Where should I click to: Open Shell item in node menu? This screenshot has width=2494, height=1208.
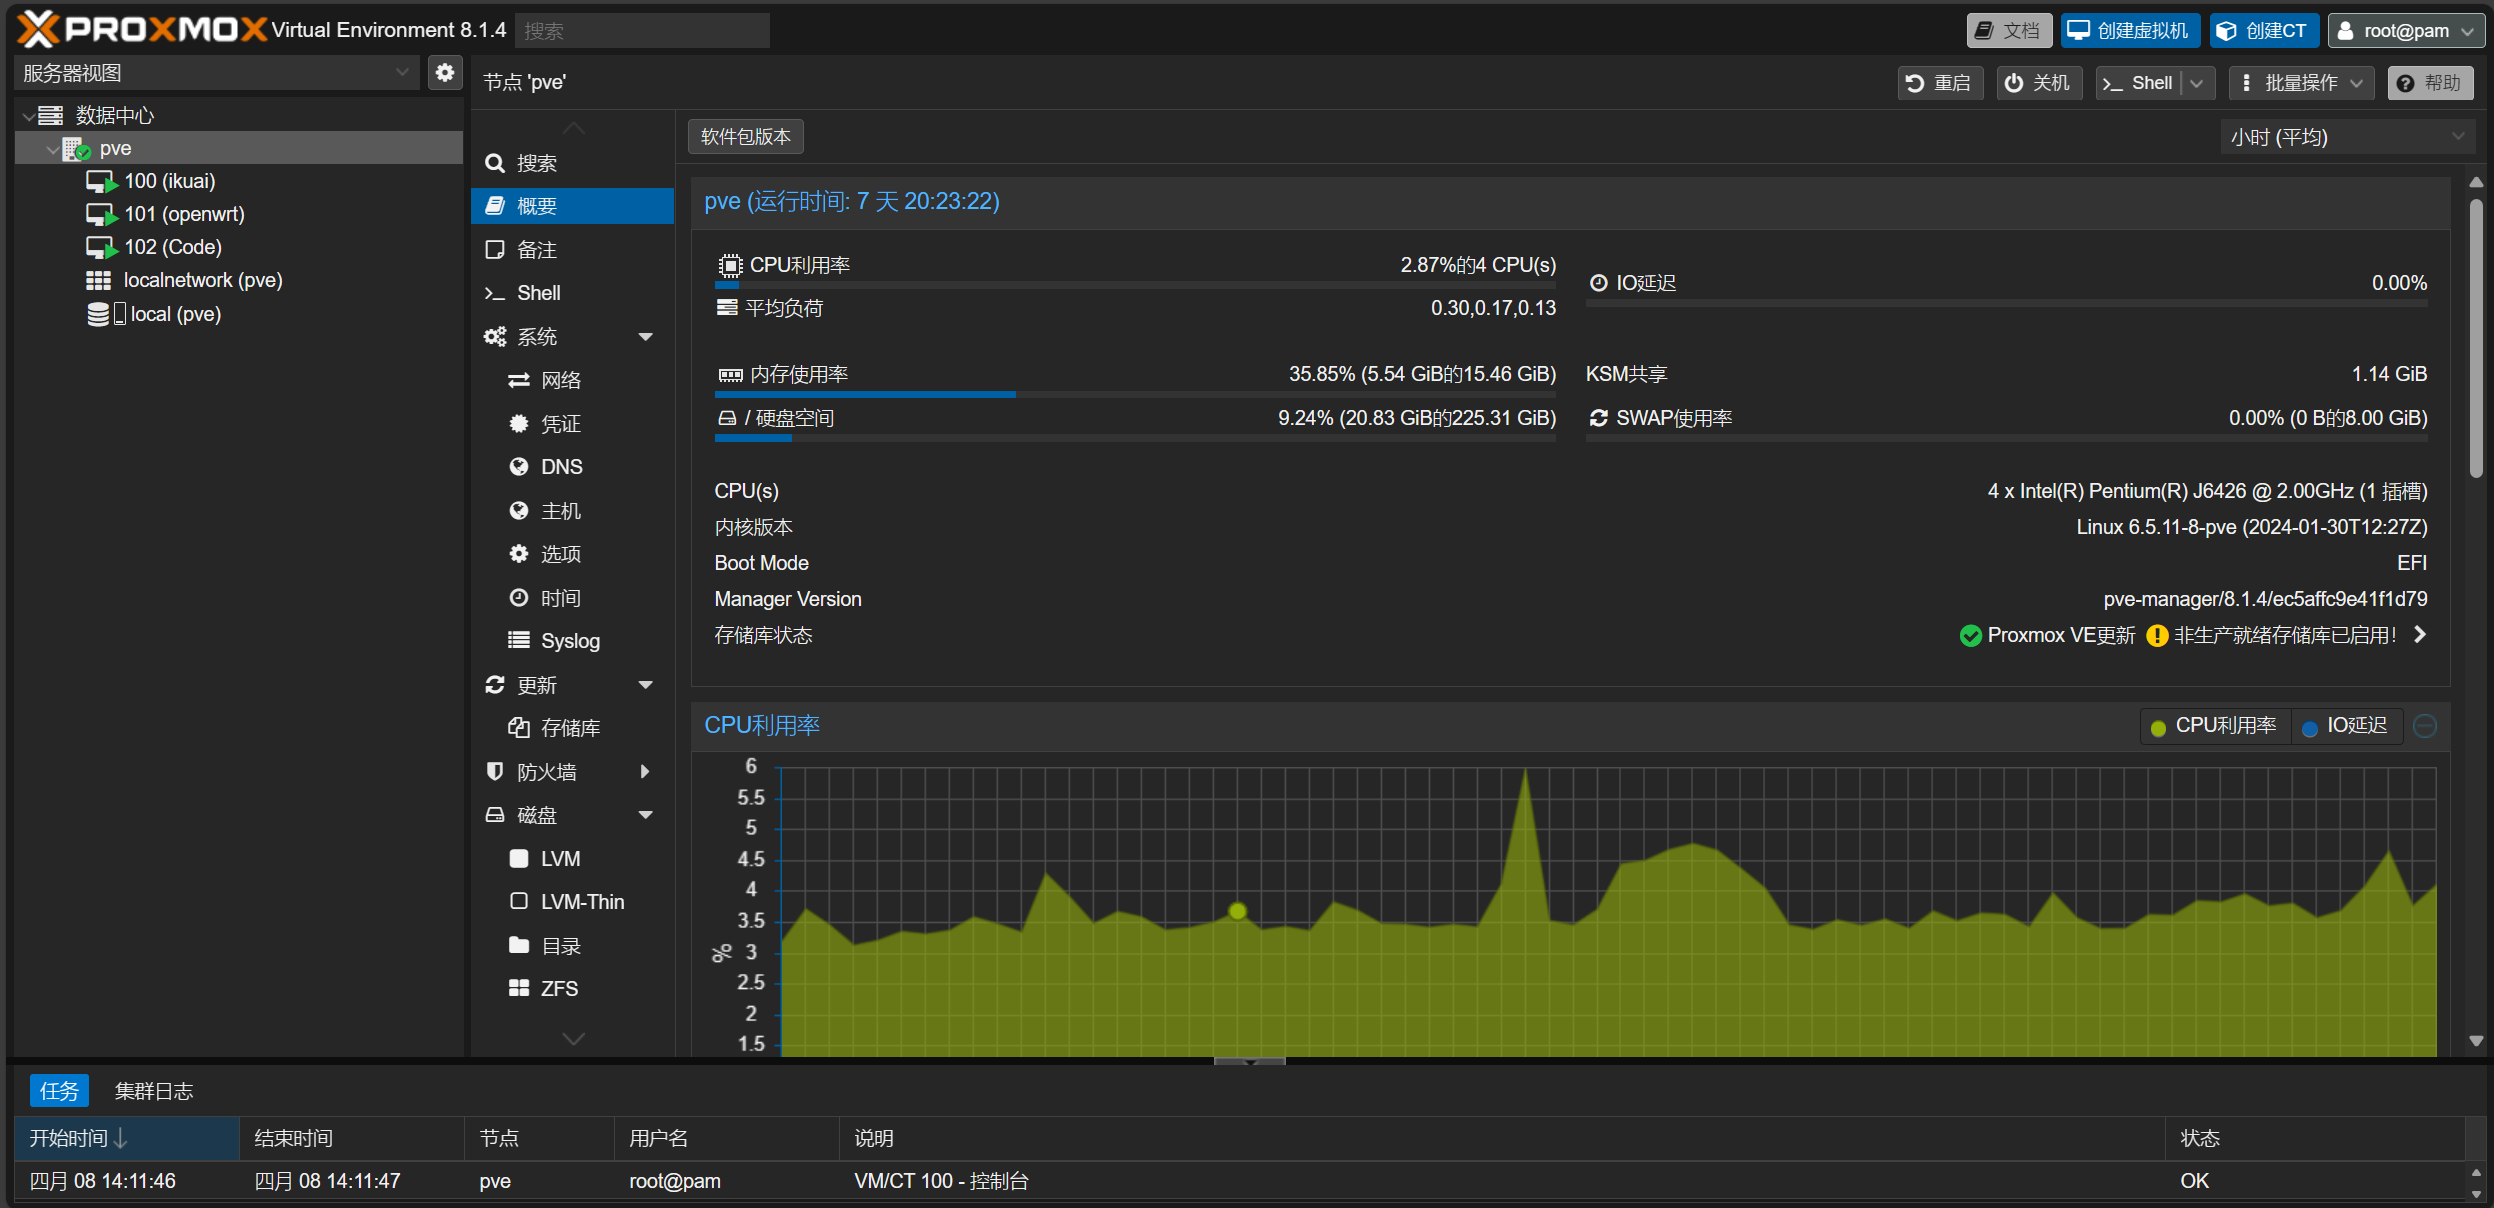[538, 293]
